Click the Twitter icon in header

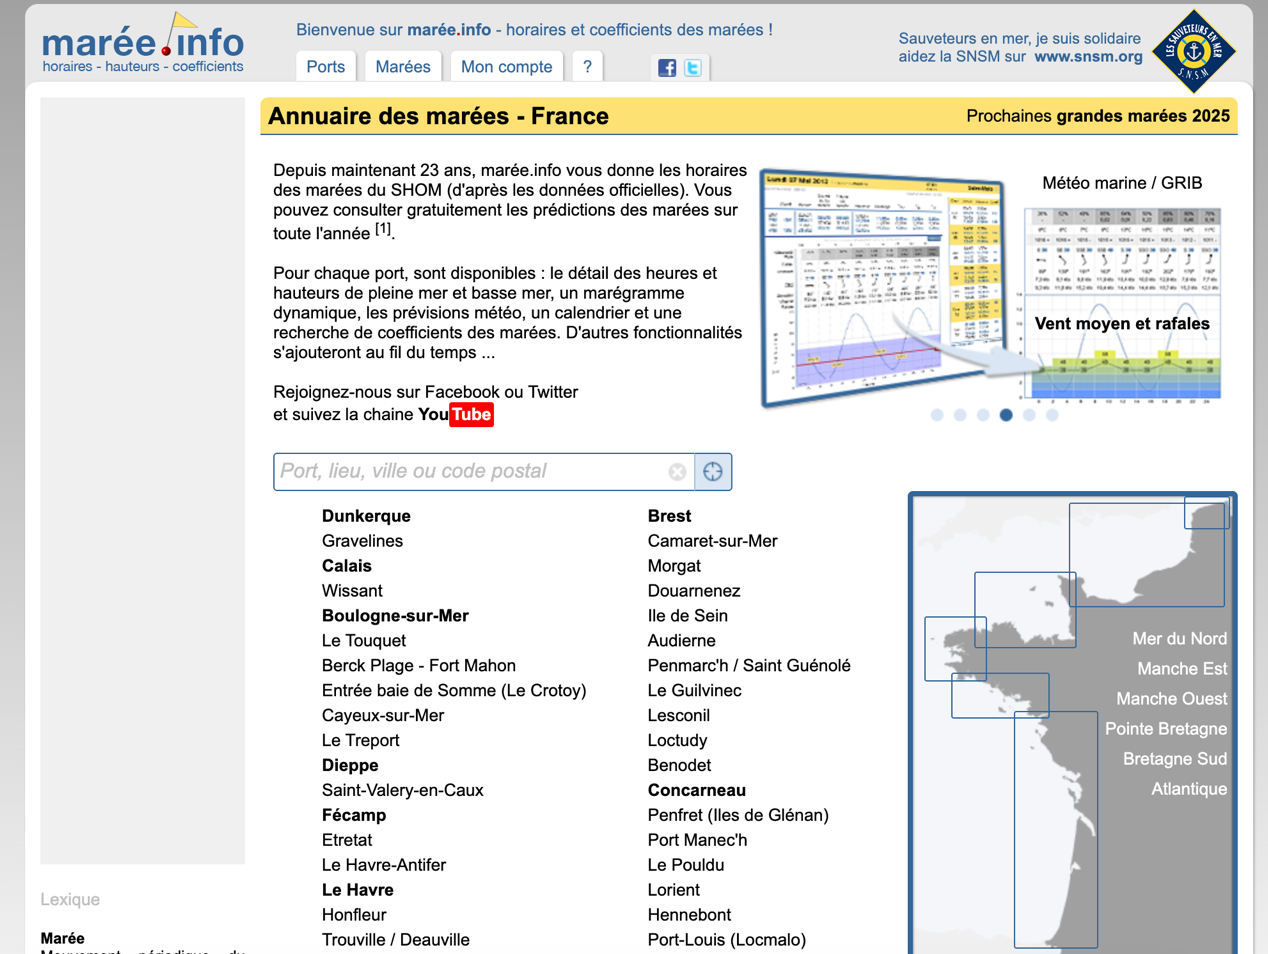point(692,68)
